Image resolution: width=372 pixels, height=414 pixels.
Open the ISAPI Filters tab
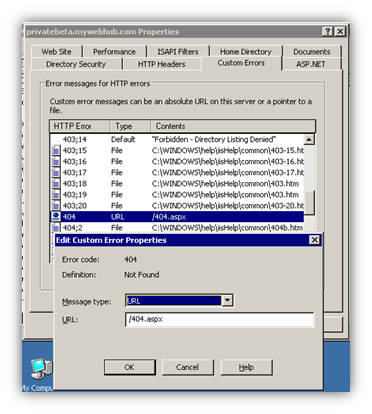point(178,52)
